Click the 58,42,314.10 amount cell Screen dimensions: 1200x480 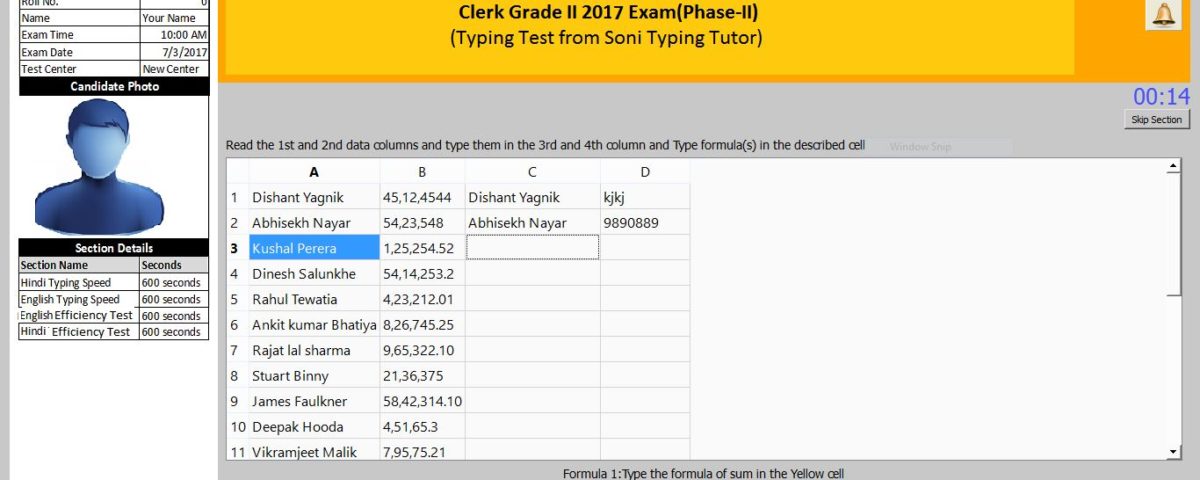tap(422, 401)
